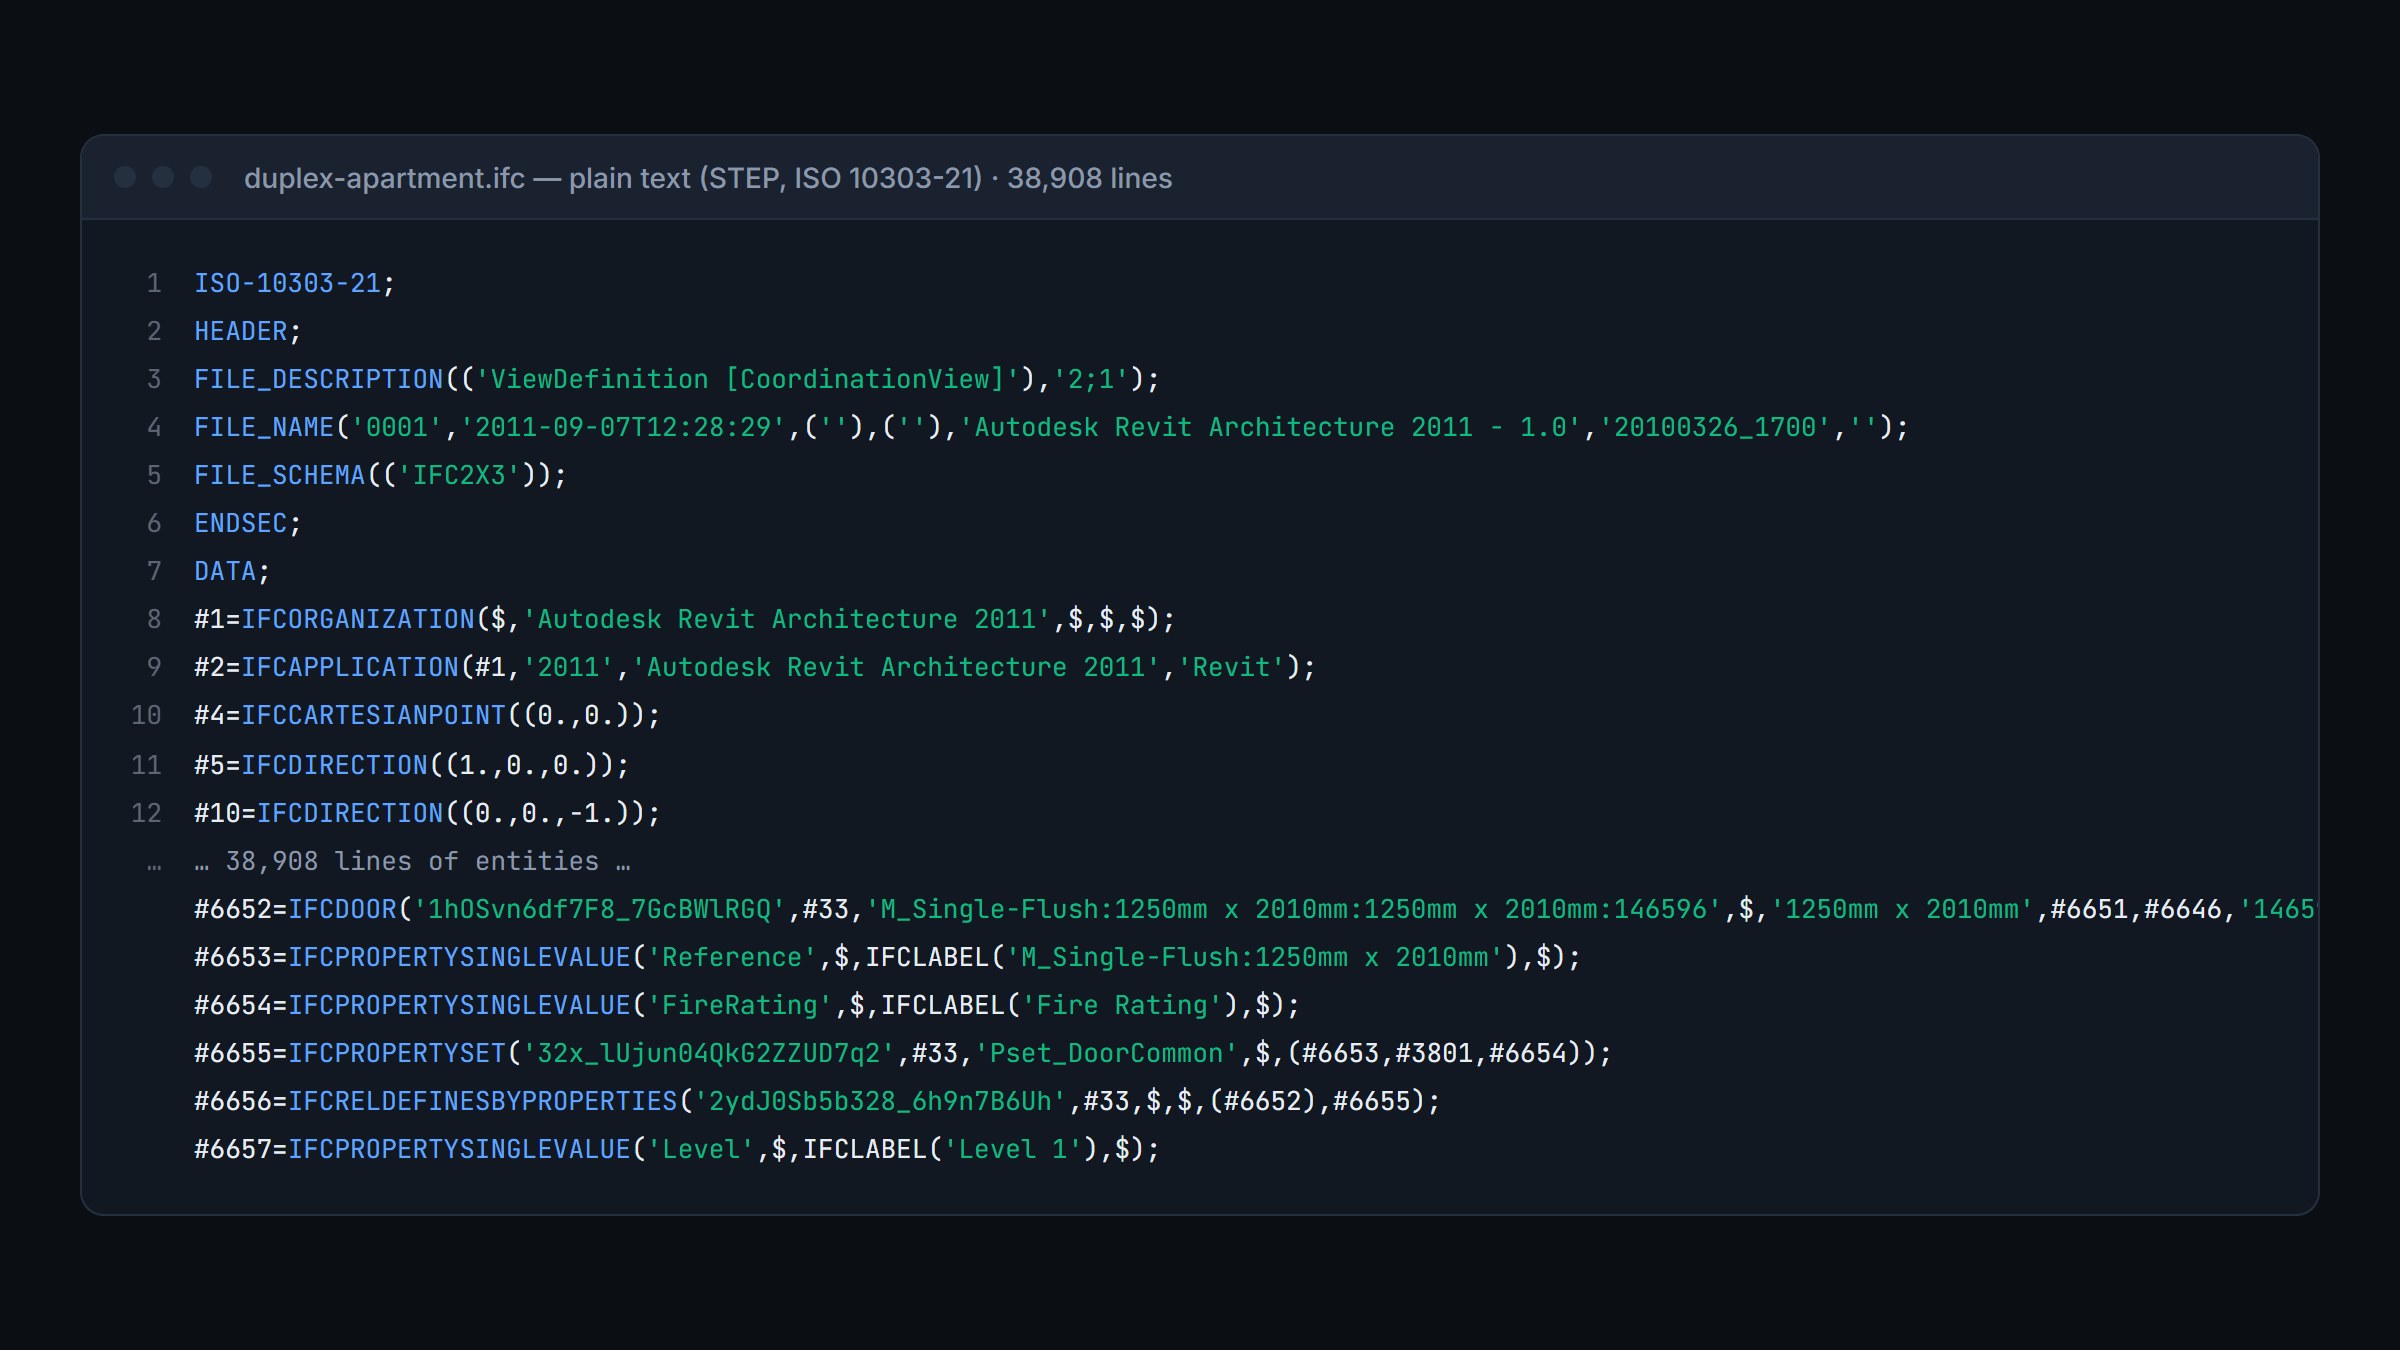Screen dimensions: 2400x1350
Task: Click the FILE_NAME keyword
Action: [x=264, y=427]
